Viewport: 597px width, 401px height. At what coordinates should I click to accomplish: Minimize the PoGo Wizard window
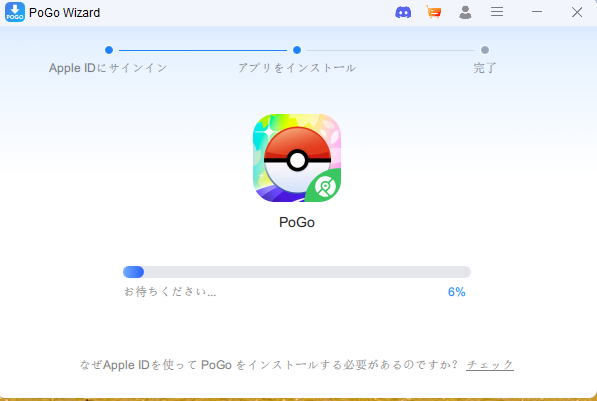(537, 12)
